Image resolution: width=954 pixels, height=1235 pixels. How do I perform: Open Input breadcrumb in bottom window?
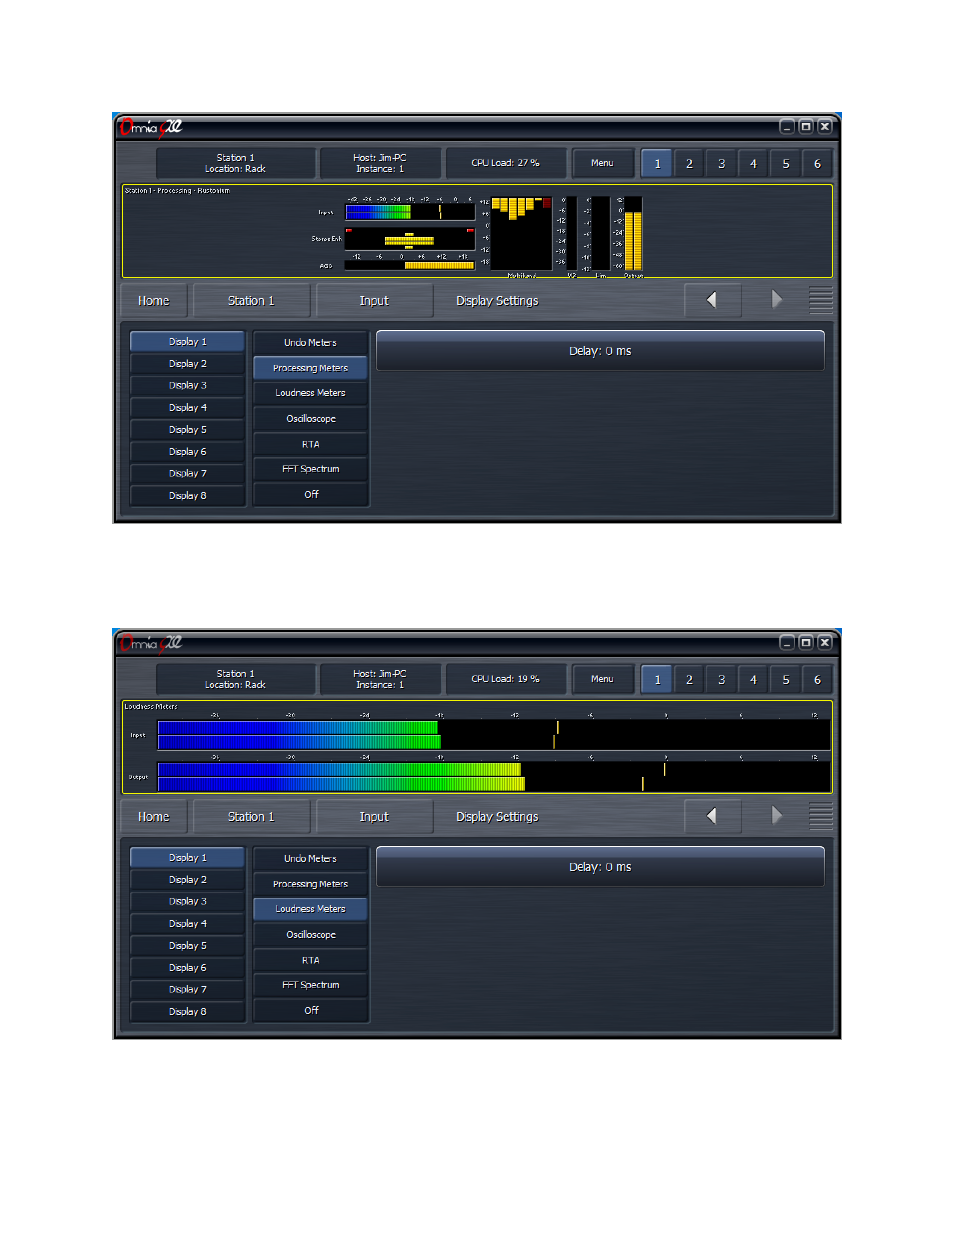[x=374, y=817]
